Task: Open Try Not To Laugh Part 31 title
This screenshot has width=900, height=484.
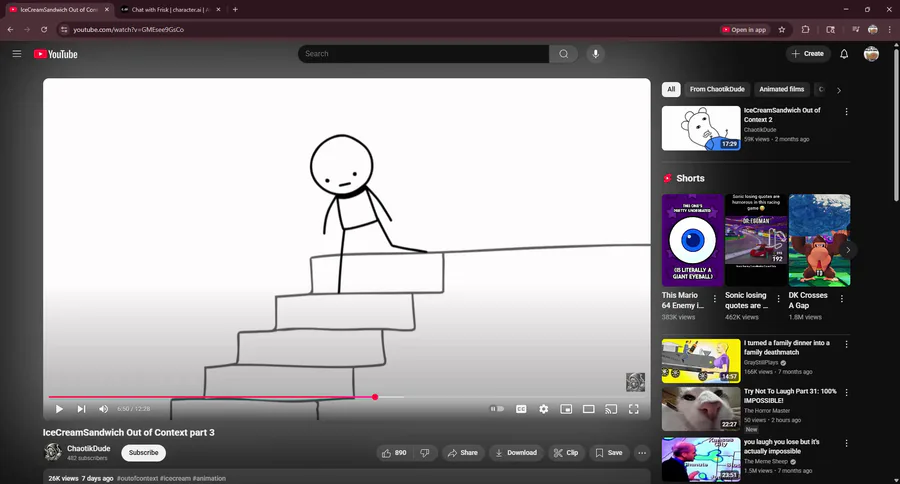Action: tap(790, 396)
